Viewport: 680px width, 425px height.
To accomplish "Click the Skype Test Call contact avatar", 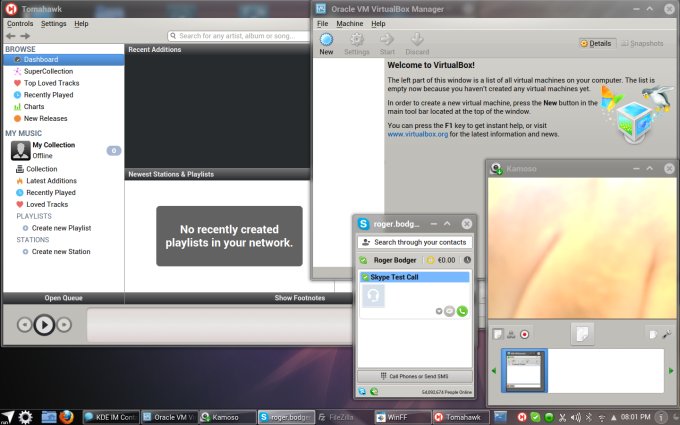I will [x=373, y=296].
